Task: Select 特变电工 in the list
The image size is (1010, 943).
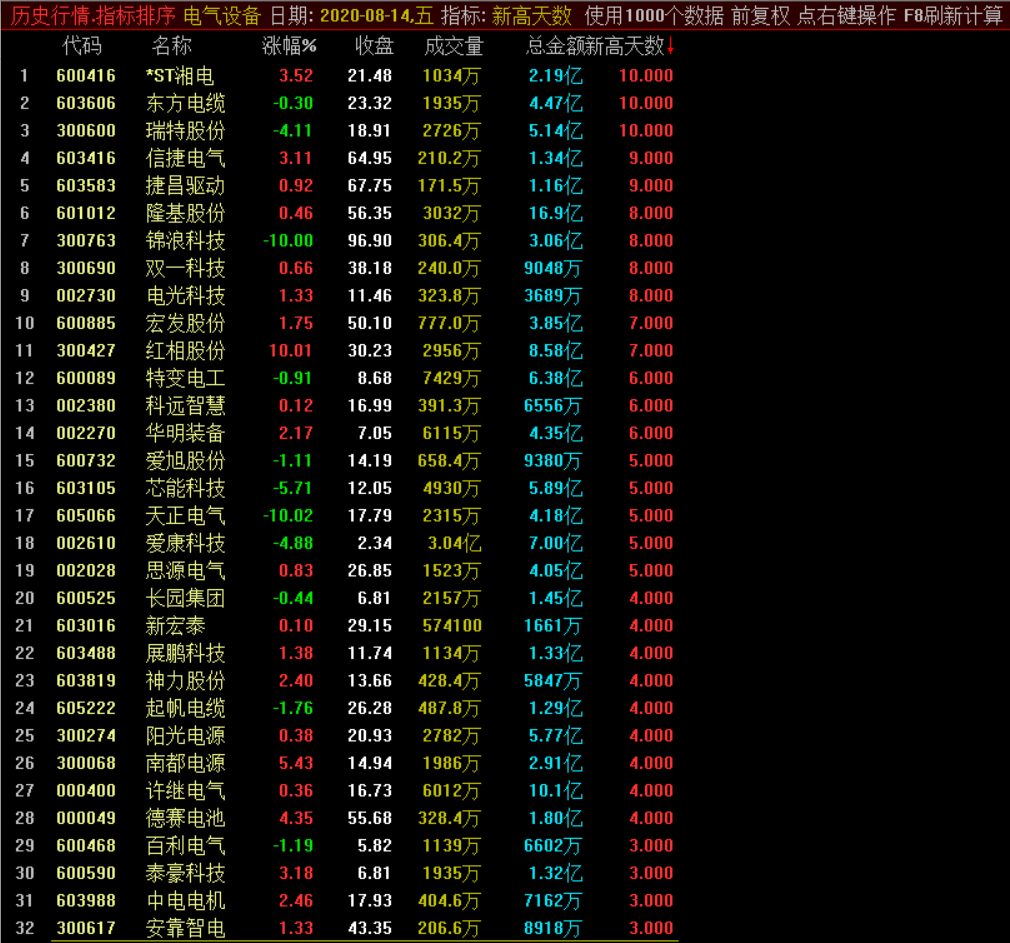Action: pos(186,379)
